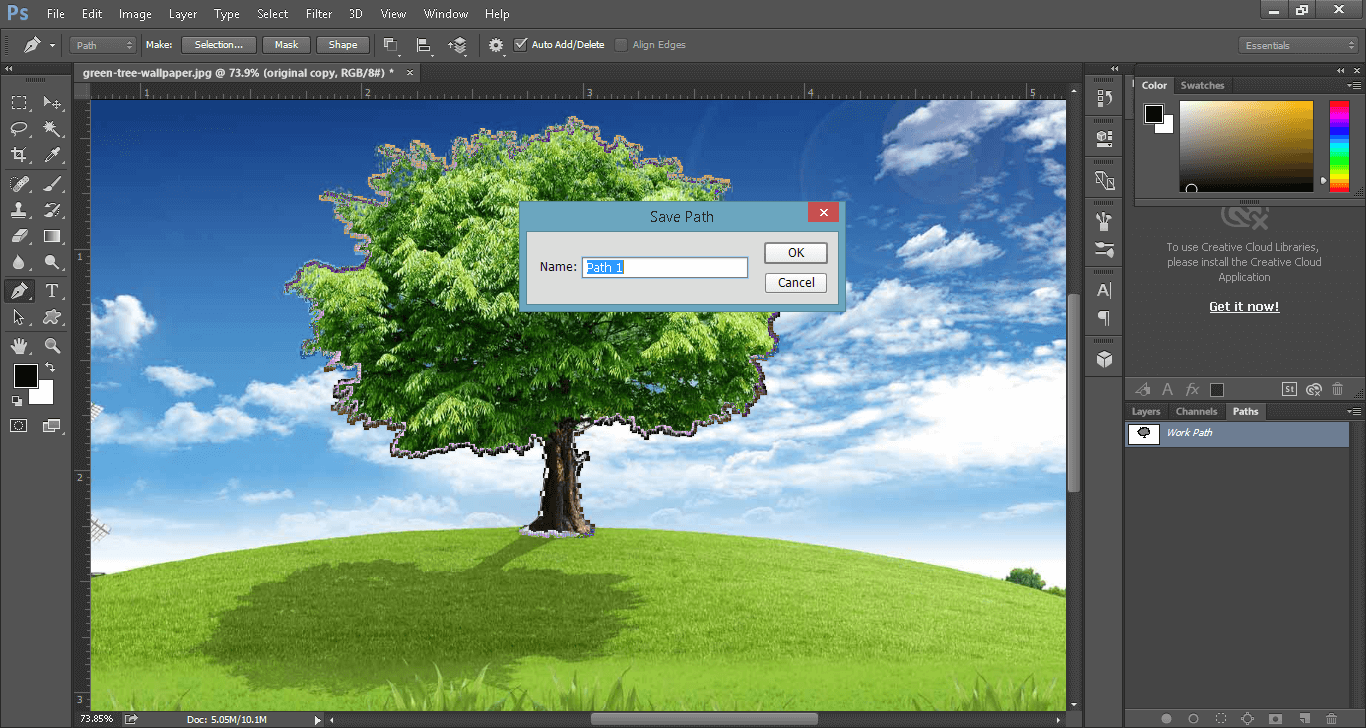
Task: Pick the Zoom tool
Action: (x=52, y=345)
